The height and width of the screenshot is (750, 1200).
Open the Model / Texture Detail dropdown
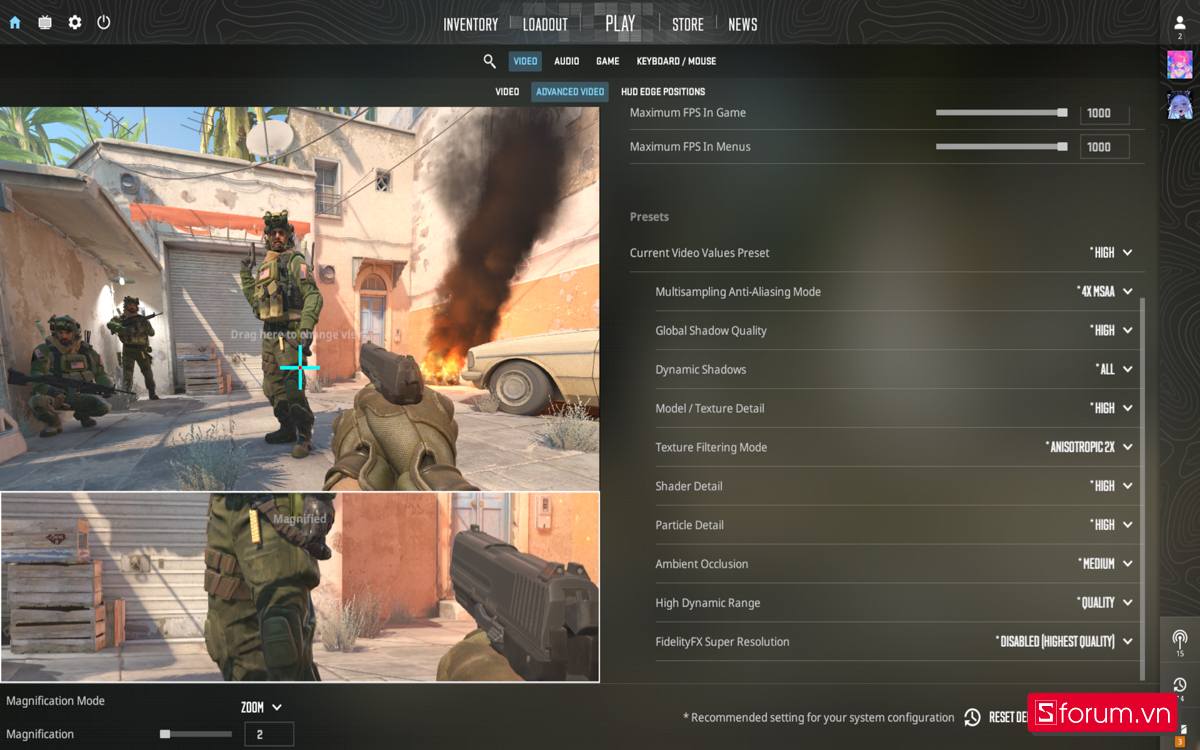click(x=1111, y=409)
